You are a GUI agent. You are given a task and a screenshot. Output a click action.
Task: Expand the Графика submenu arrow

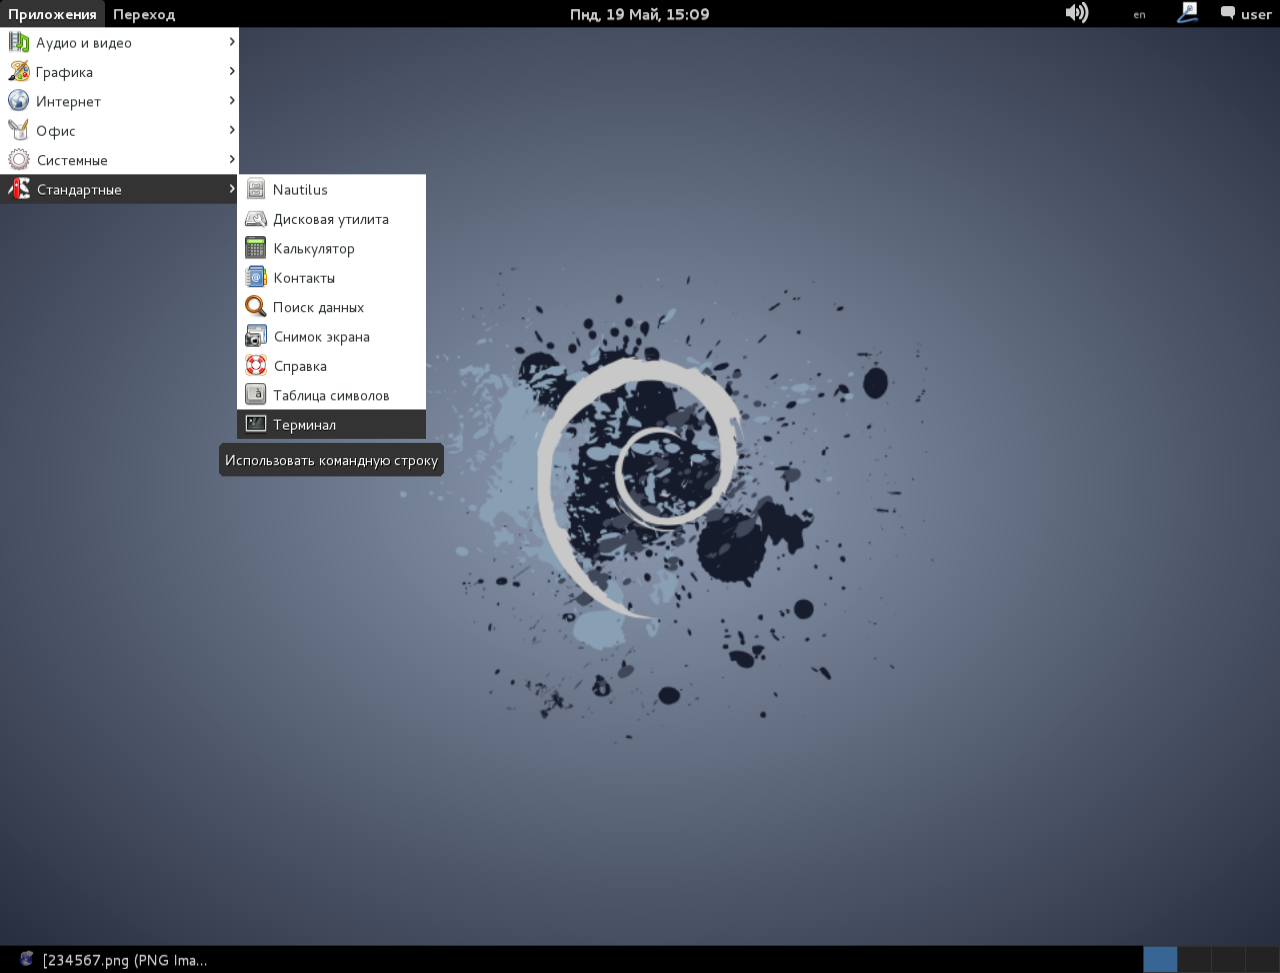(x=232, y=71)
